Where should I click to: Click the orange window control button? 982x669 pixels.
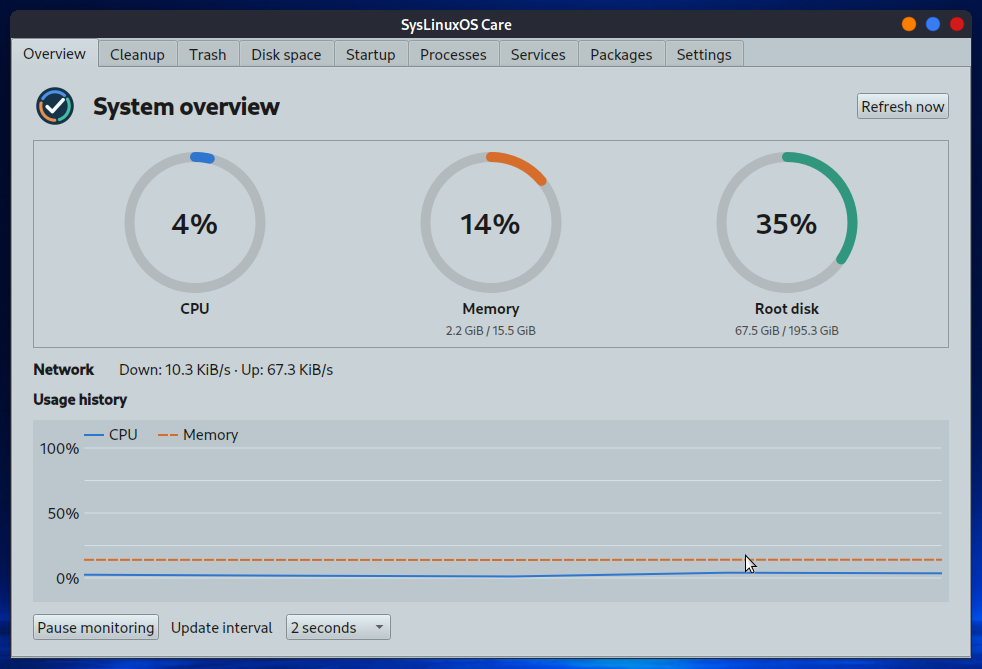(909, 24)
